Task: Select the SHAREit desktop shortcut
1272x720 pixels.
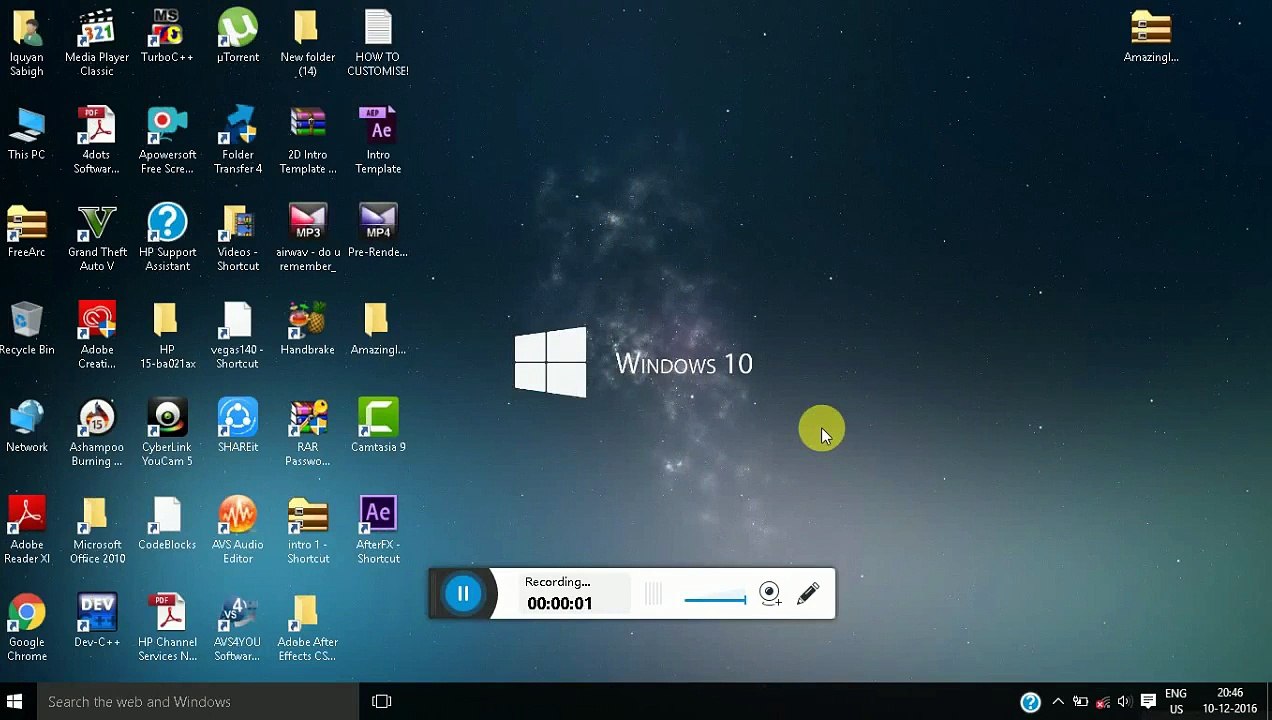Action: coord(238,427)
